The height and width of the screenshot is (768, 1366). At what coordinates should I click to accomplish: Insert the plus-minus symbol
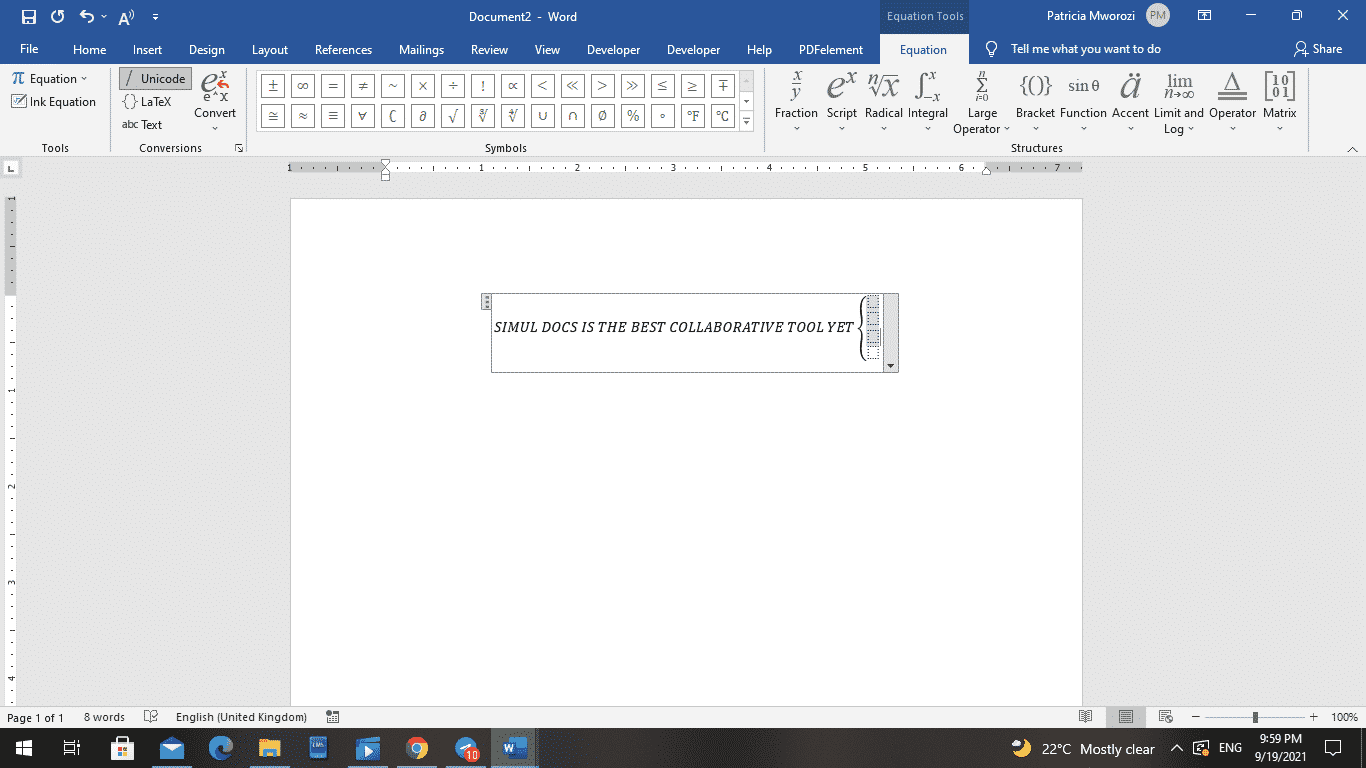272,86
